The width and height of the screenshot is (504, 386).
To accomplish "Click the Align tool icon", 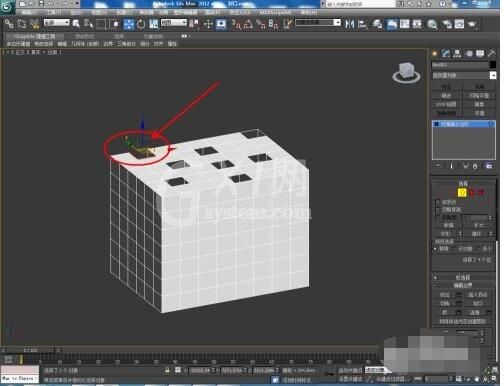I will click(x=362, y=24).
